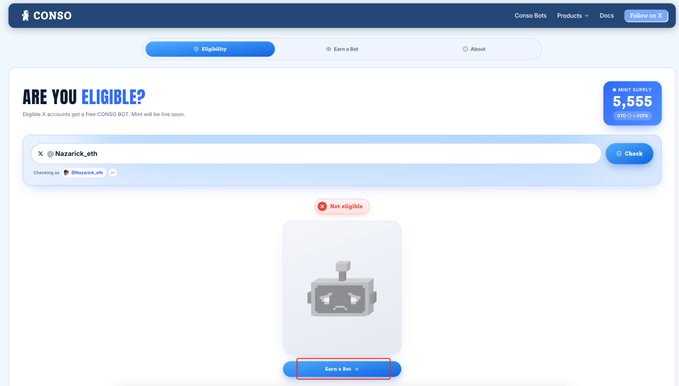The image size is (679, 386).
Task: Click the CONSO brand name text
Action: [x=52, y=16]
